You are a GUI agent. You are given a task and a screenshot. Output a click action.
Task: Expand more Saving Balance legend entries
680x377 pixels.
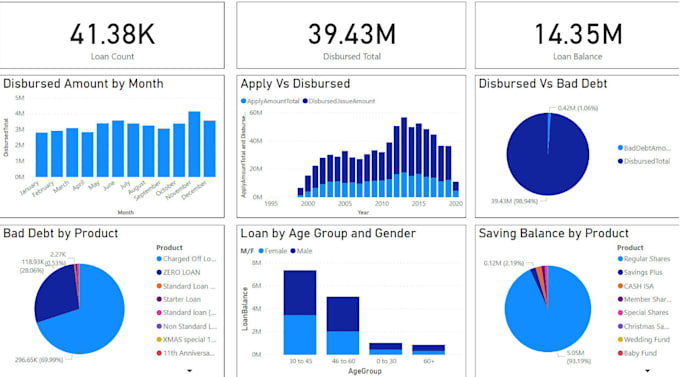[x=647, y=371]
